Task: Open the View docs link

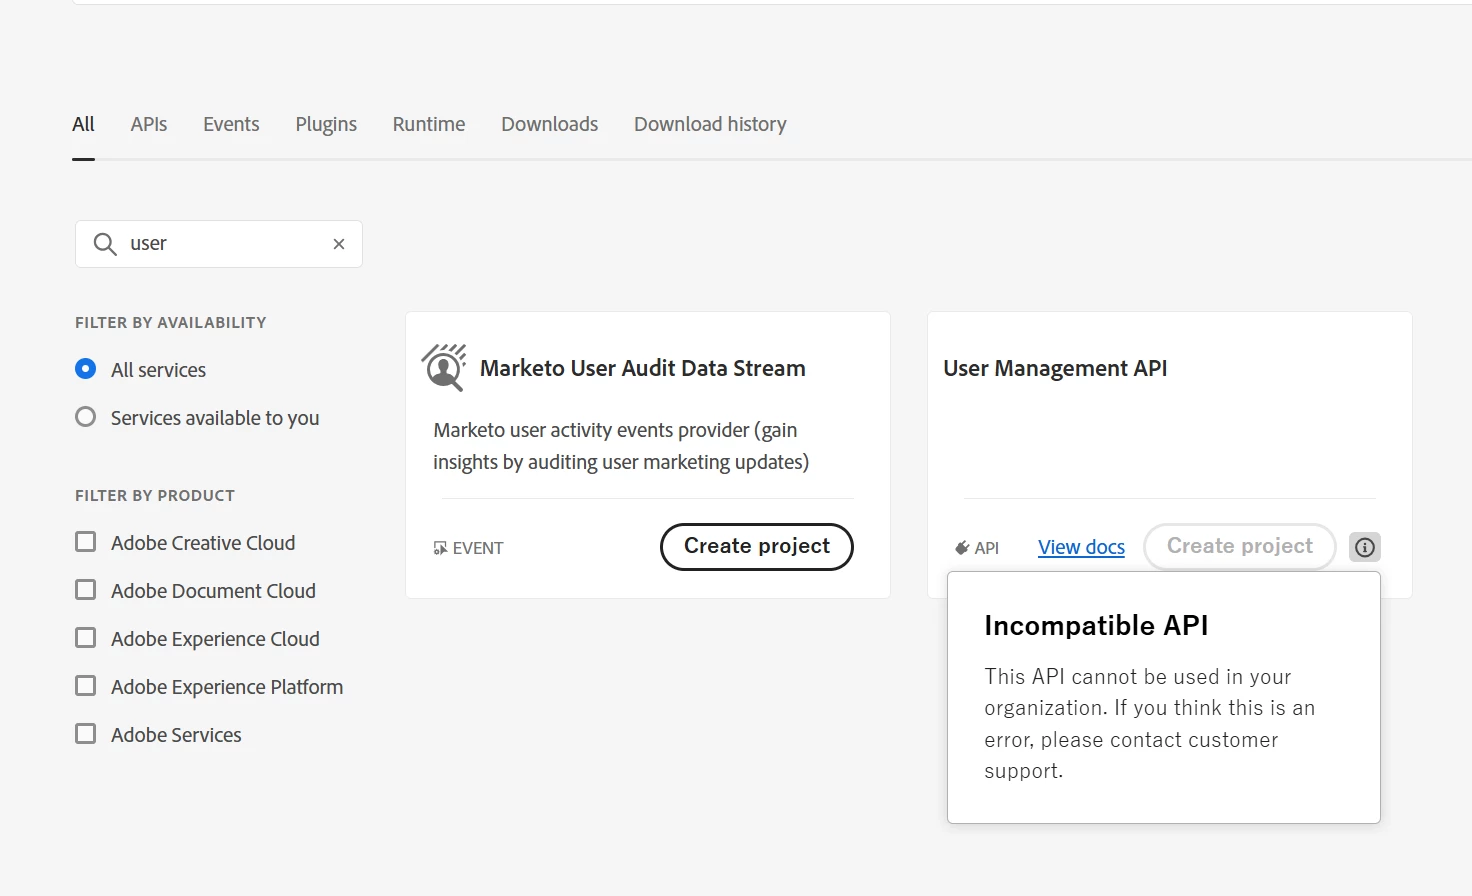Action: click(x=1081, y=547)
